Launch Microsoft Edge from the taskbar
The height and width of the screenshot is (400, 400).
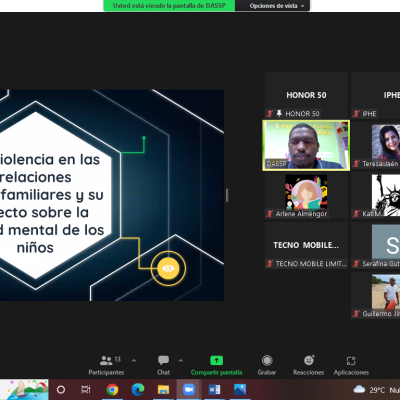click(x=138, y=389)
